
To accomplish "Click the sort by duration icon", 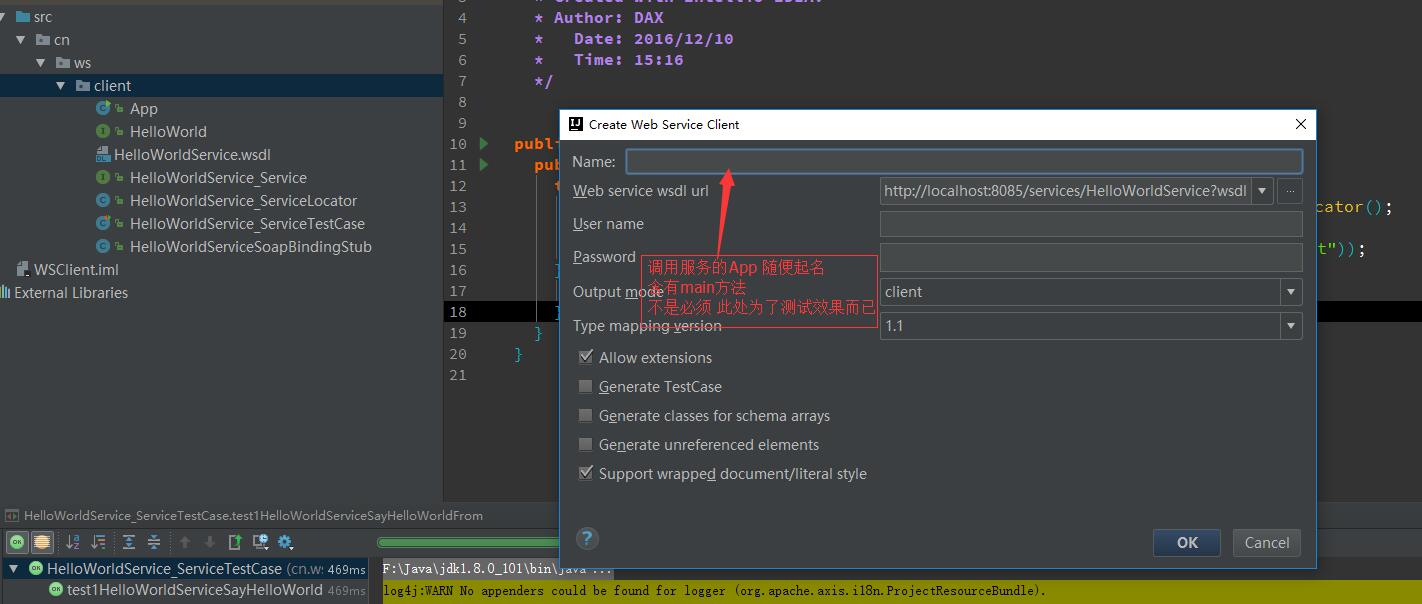I will [x=98, y=542].
